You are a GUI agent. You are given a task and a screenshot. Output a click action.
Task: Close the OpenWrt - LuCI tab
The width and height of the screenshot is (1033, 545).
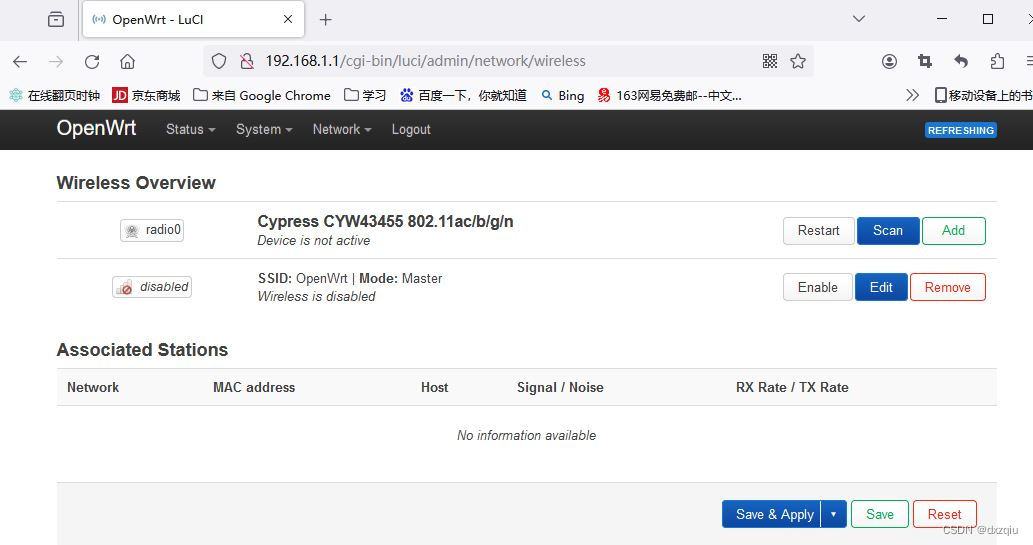coord(288,19)
